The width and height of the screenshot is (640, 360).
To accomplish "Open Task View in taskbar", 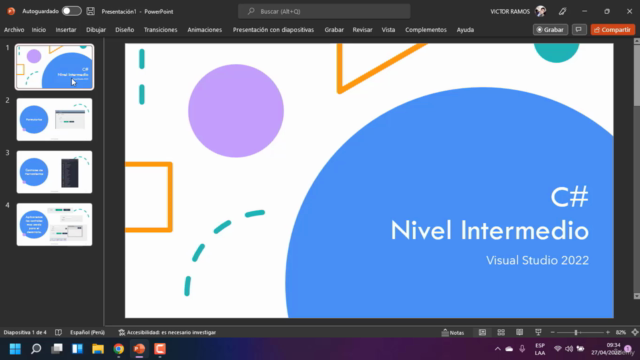I will [x=57, y=349].
